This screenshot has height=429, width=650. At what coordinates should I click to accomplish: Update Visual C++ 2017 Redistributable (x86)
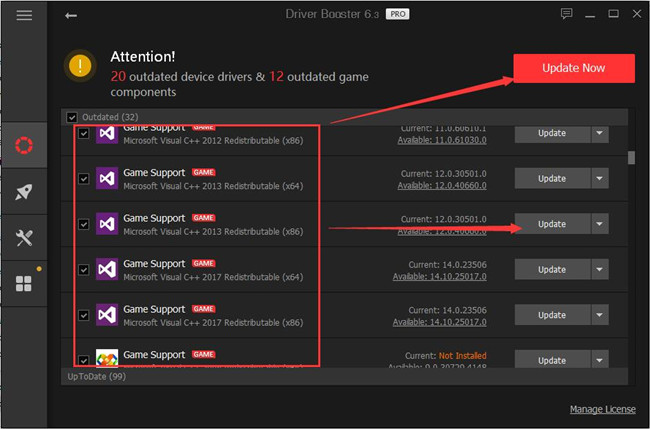552,315
